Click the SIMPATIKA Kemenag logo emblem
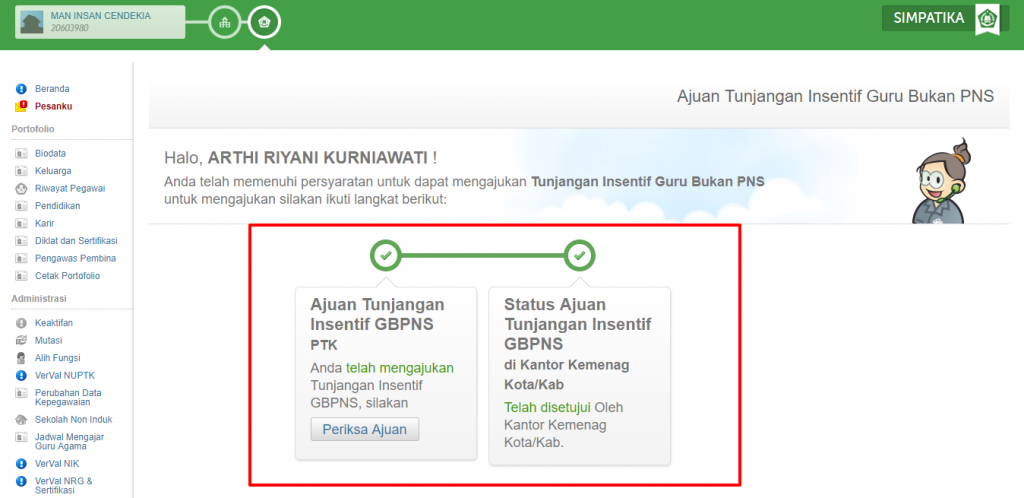Viewport: 1024px width, 498px height. click(988, 18)
